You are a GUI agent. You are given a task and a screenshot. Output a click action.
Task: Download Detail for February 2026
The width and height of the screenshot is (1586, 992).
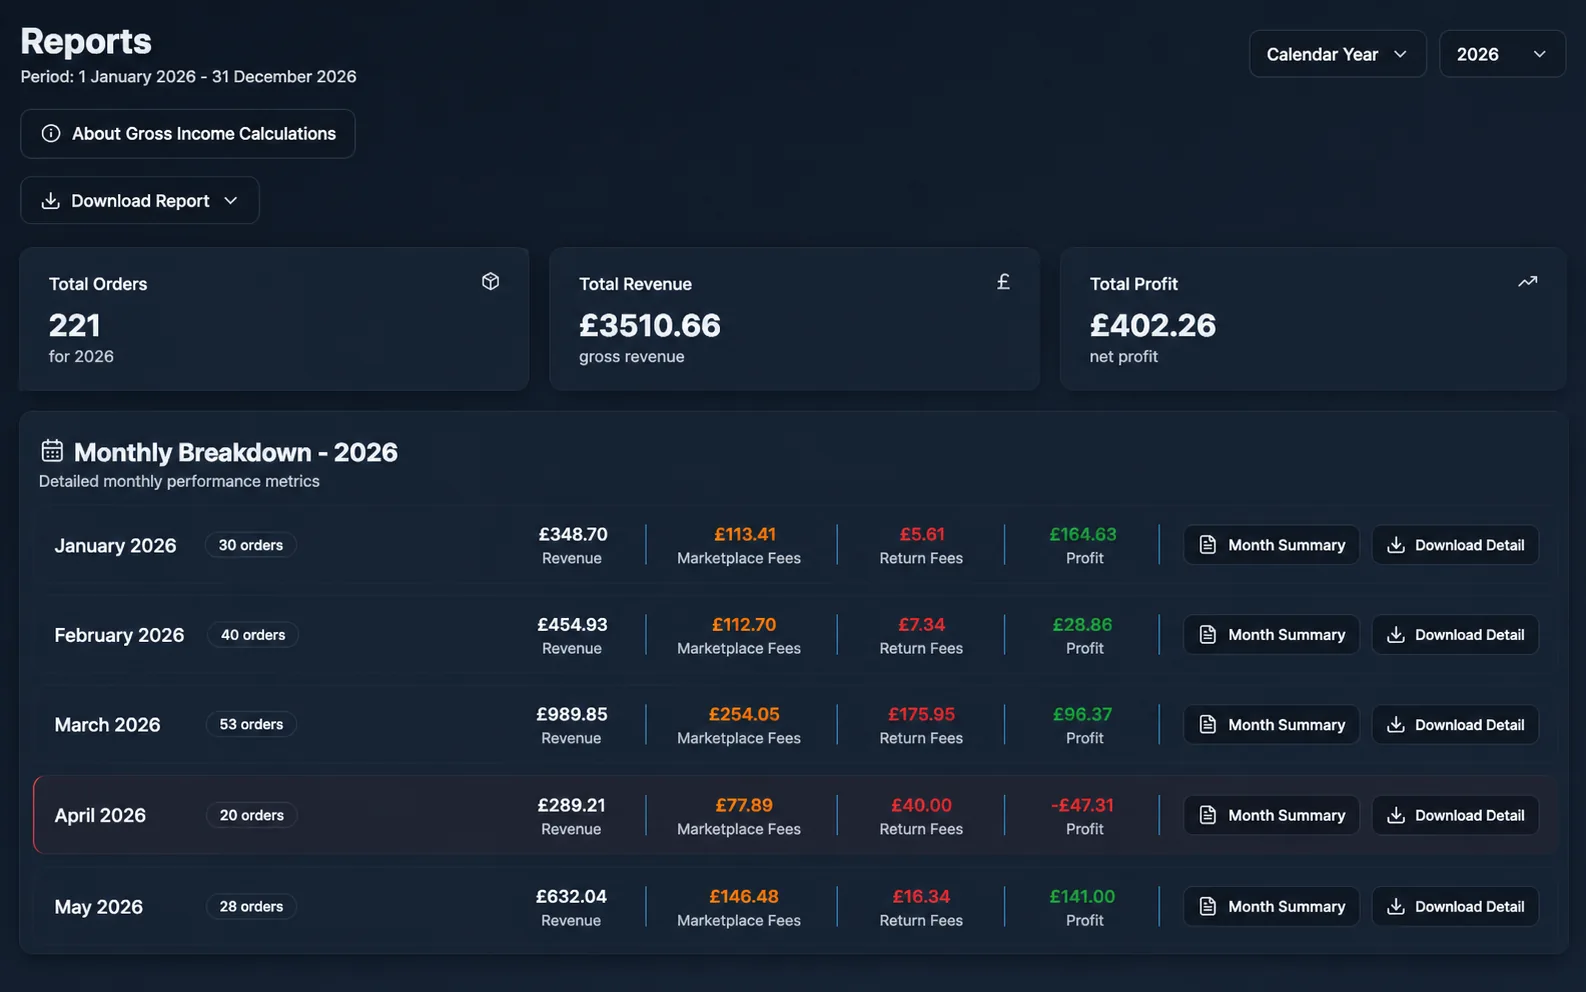point(1455,635)
